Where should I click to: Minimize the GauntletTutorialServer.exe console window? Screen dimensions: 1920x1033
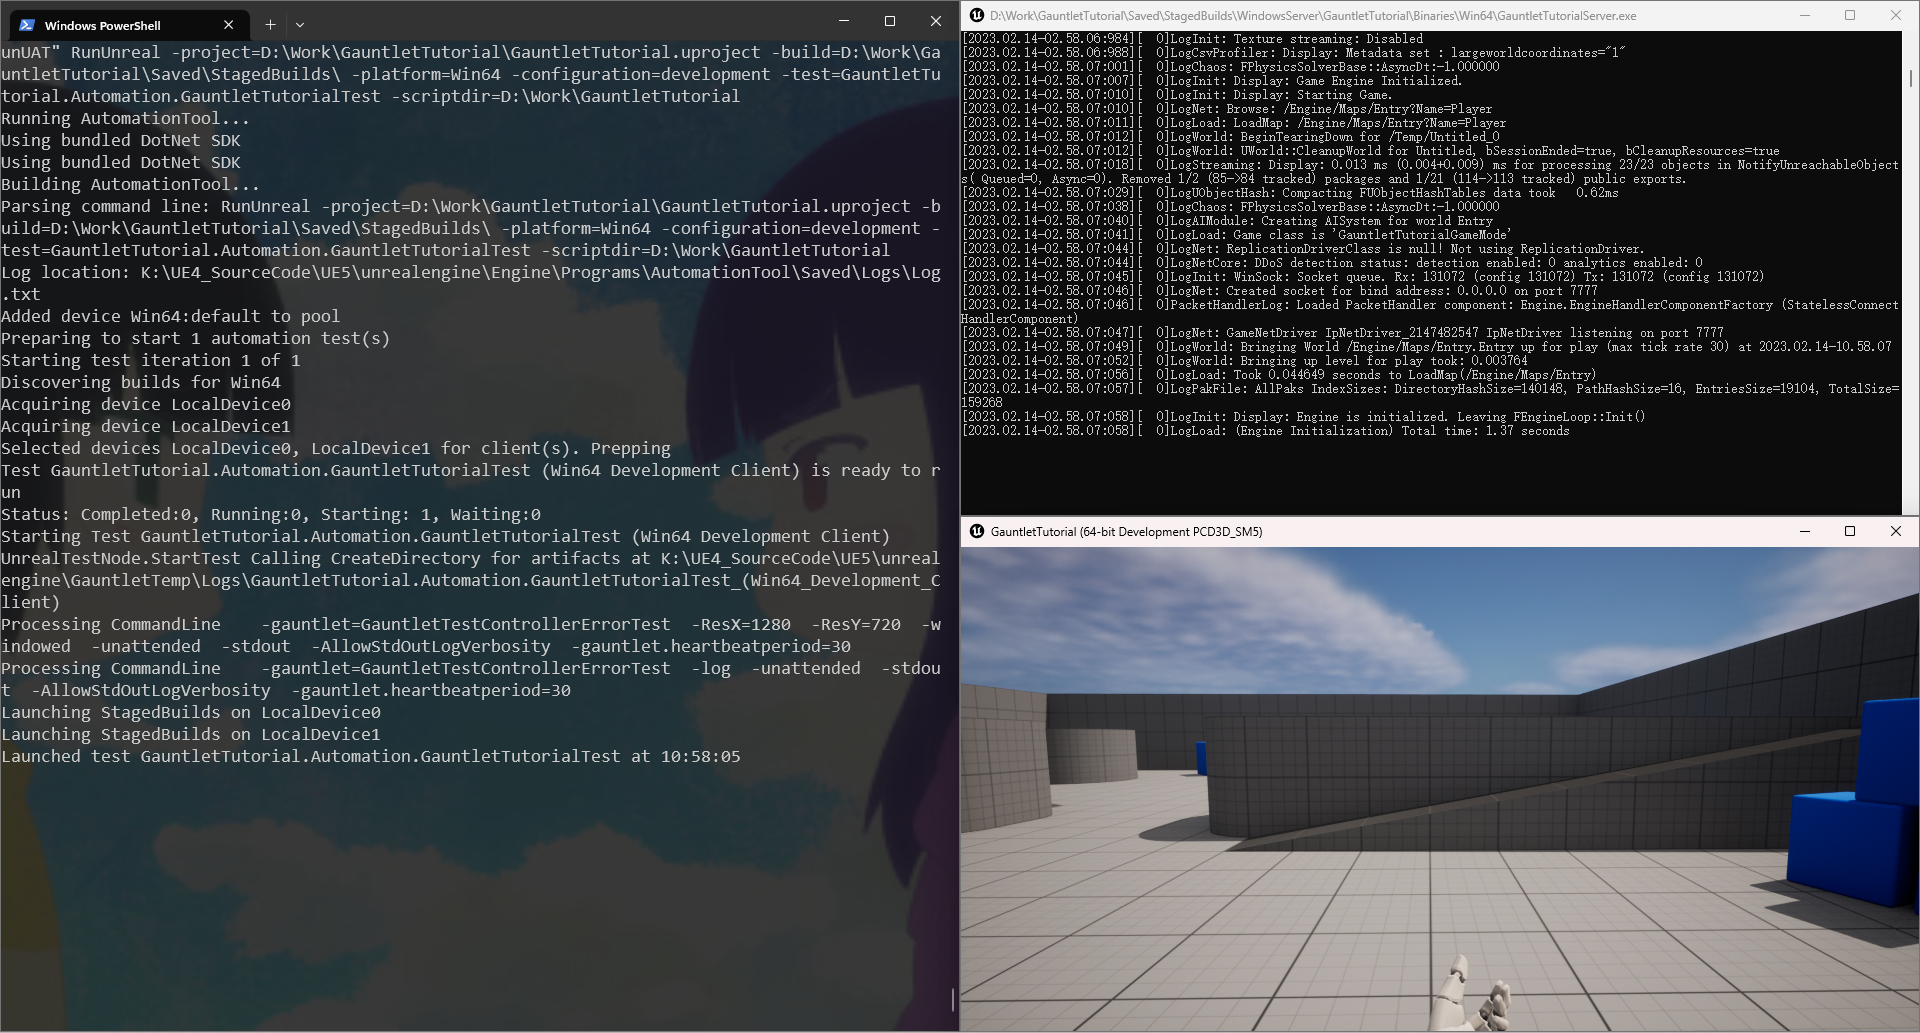point(1805,15)
